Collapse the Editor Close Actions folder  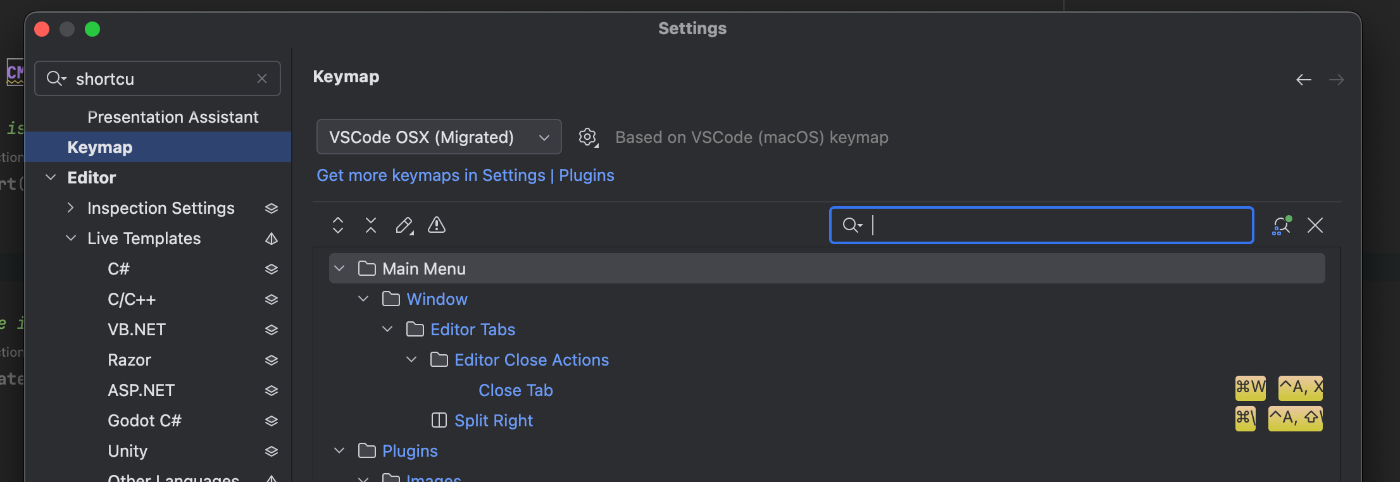(412, 360)
